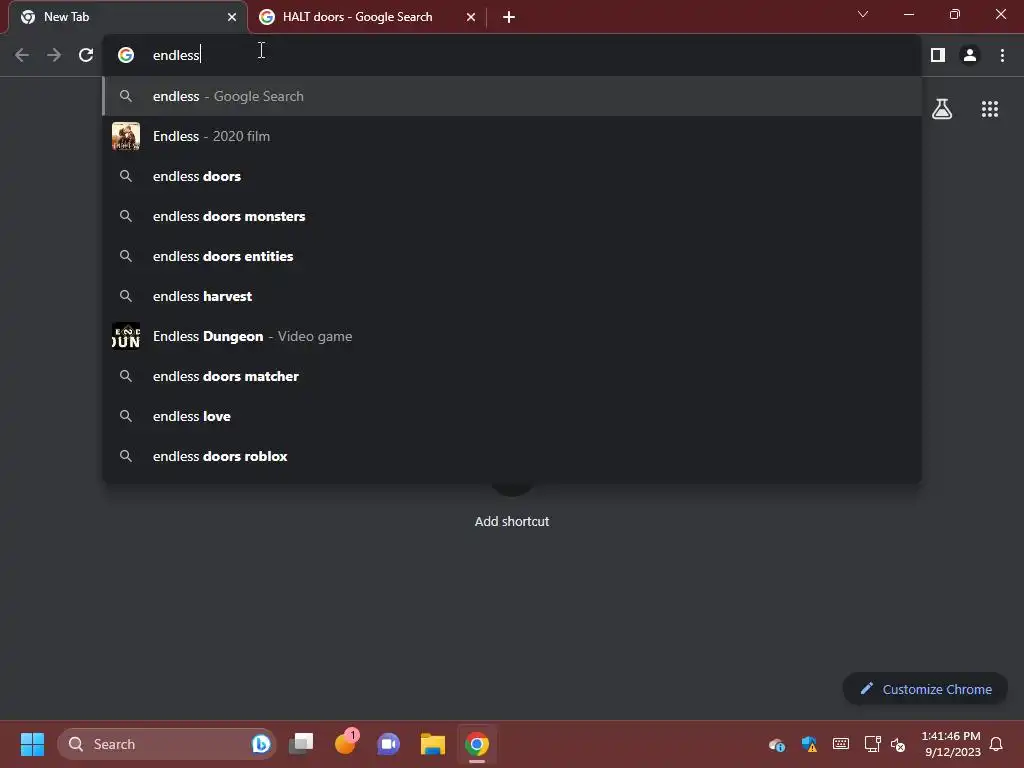Open Customize Chrome panel
This screenshot has width=1024, height=768.
[925, 689]
